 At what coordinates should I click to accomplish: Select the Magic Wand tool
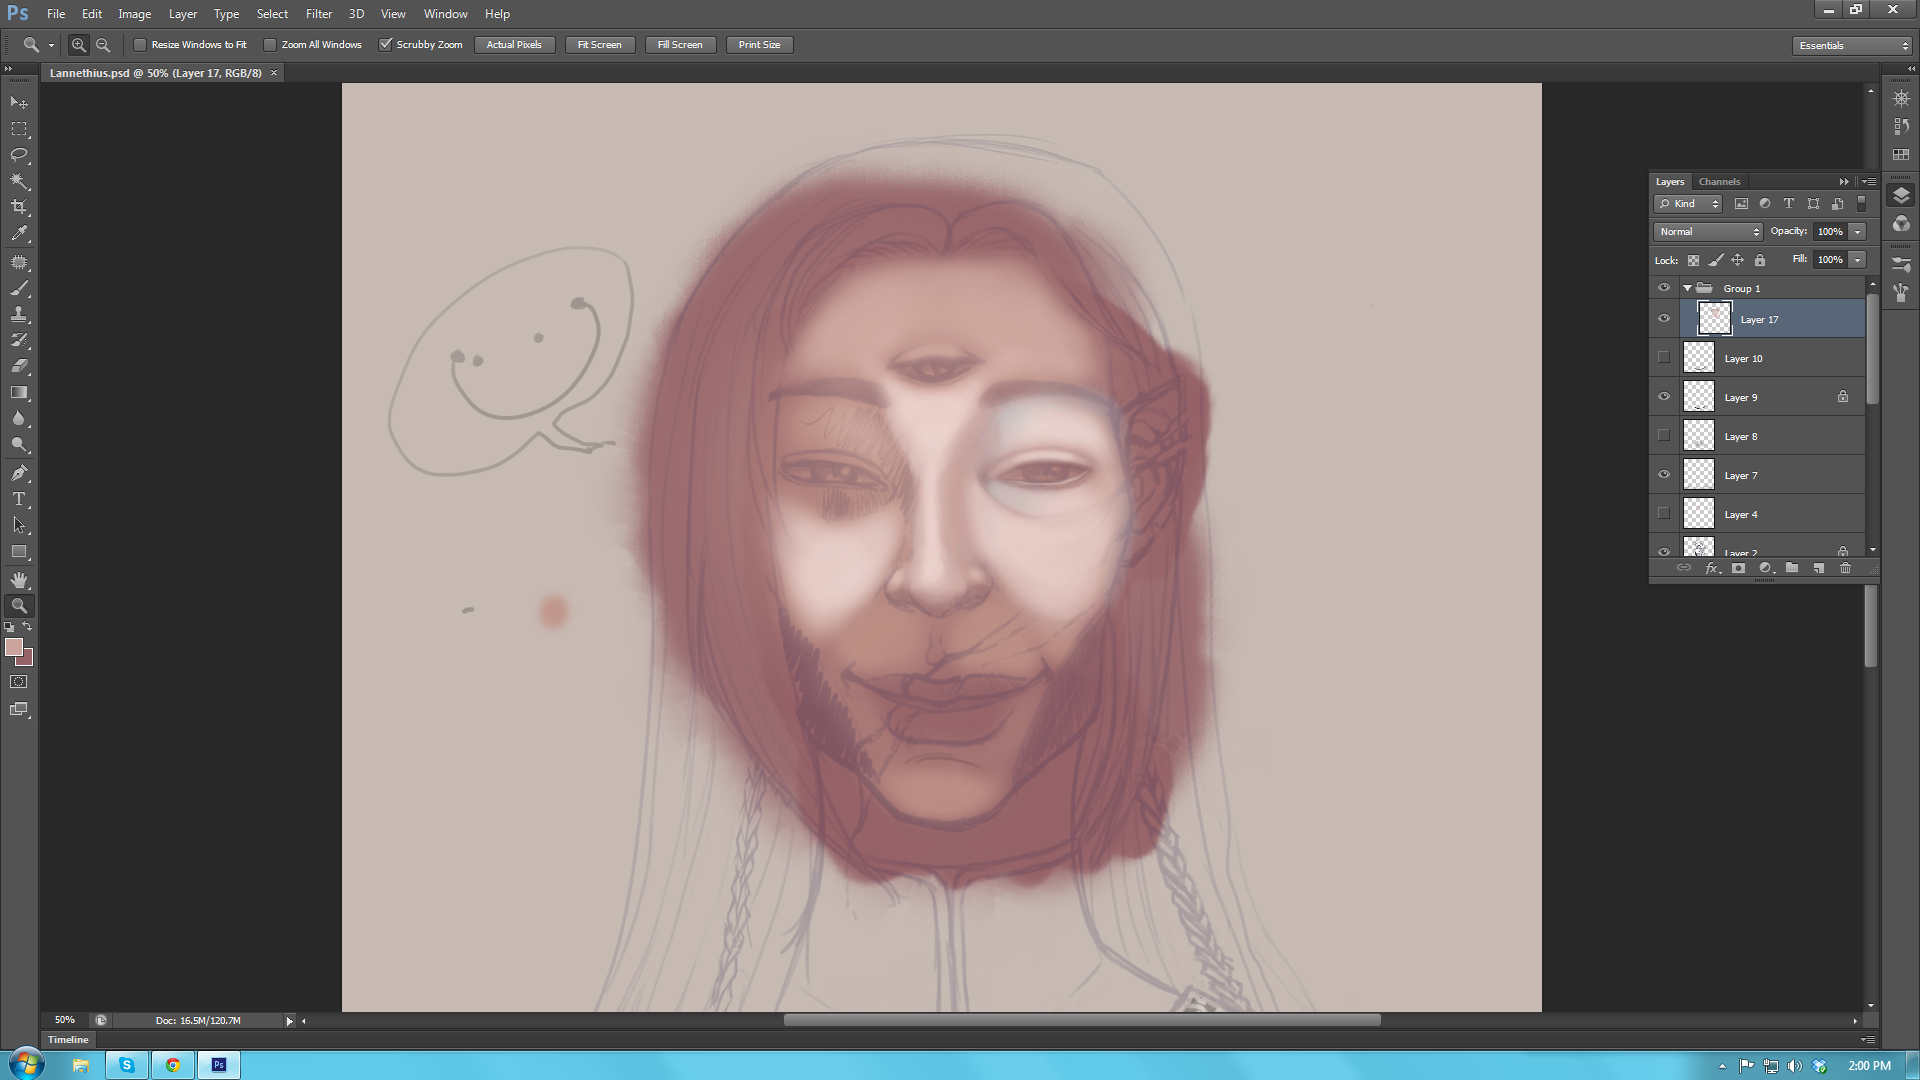tap(19, 181)
